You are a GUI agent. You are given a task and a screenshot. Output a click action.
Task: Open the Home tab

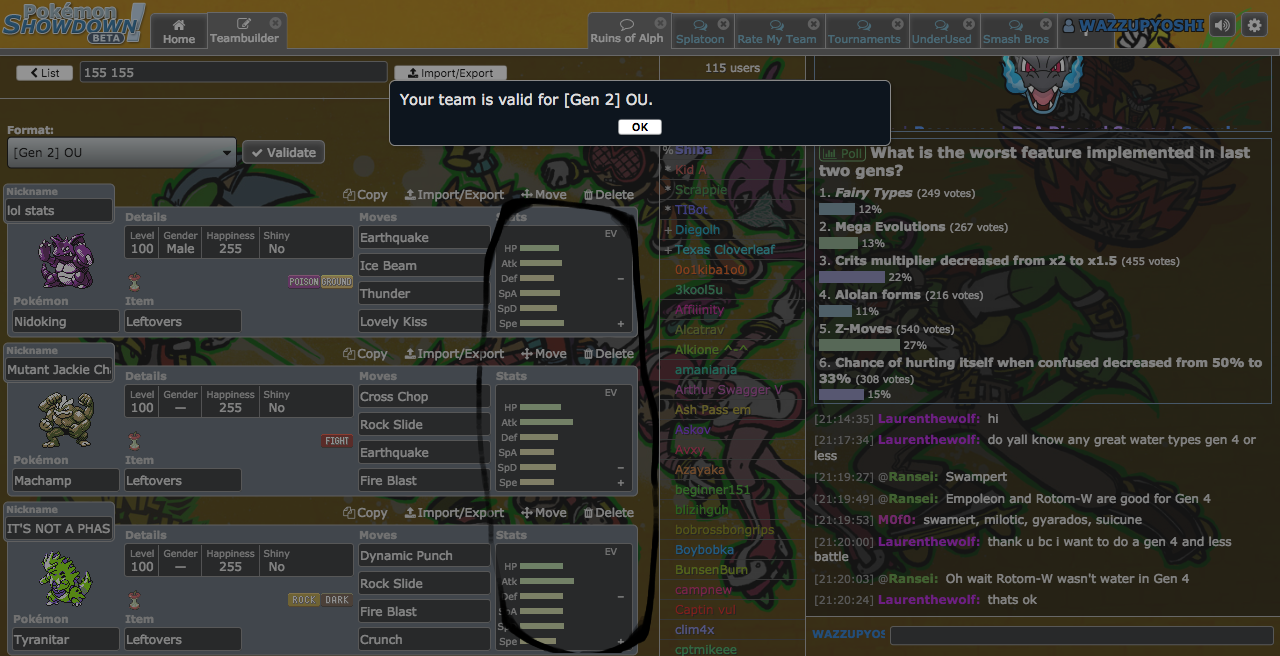(x=179, y=31)
